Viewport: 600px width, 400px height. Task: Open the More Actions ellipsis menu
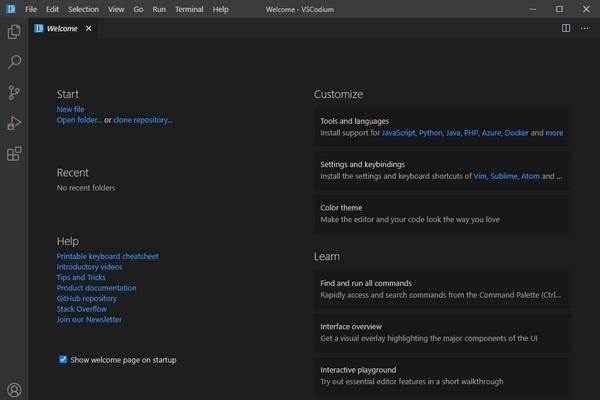584,28
